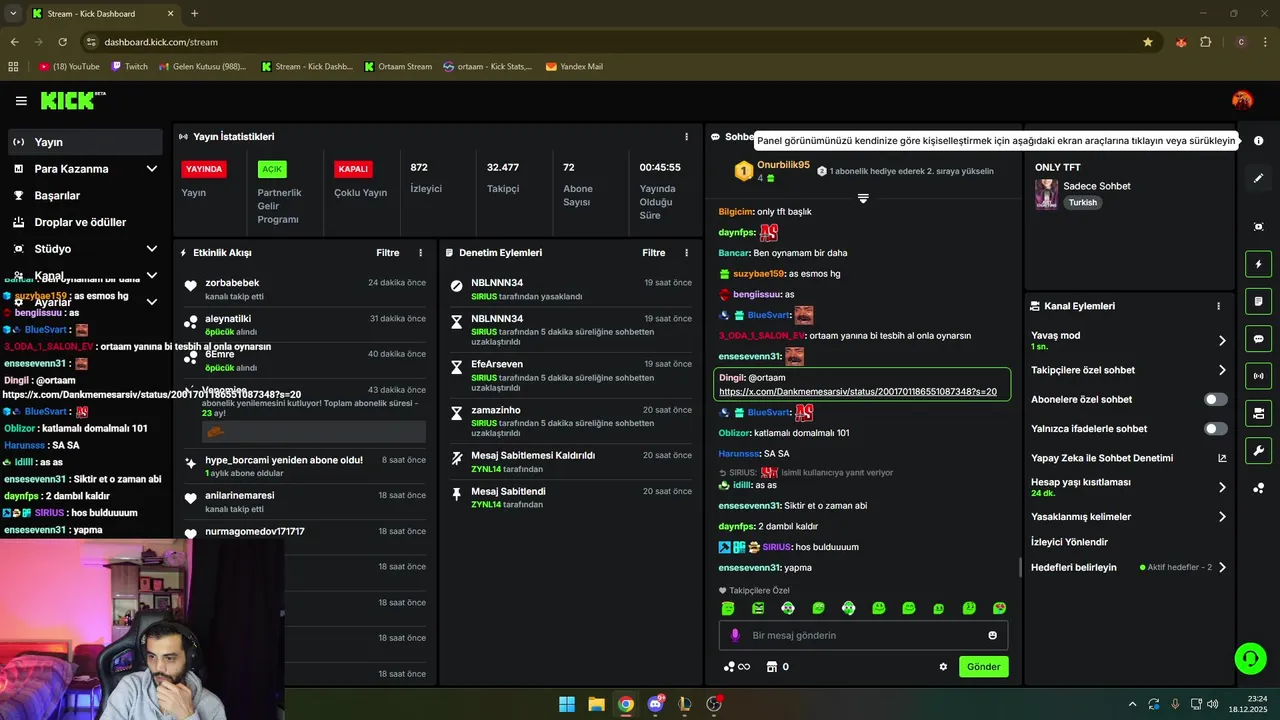Open chat settings gear icon
Viewport: 1280px width, 720px height.
[x=943, y=667]
